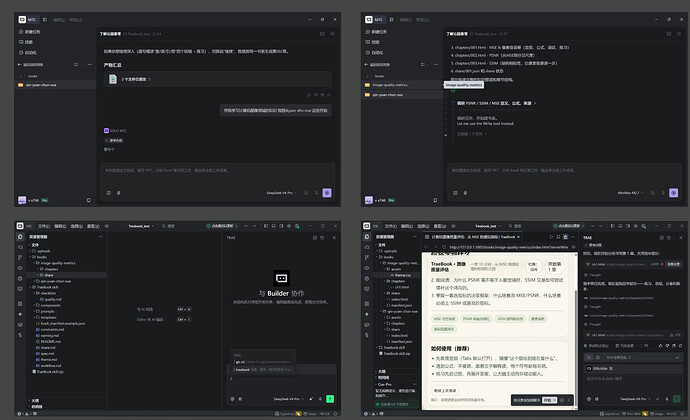Open 选择(S) menu in lower-left TRAE window
Image resolution: width=690 pixels, height=420 pixels.
coord(77,226)
